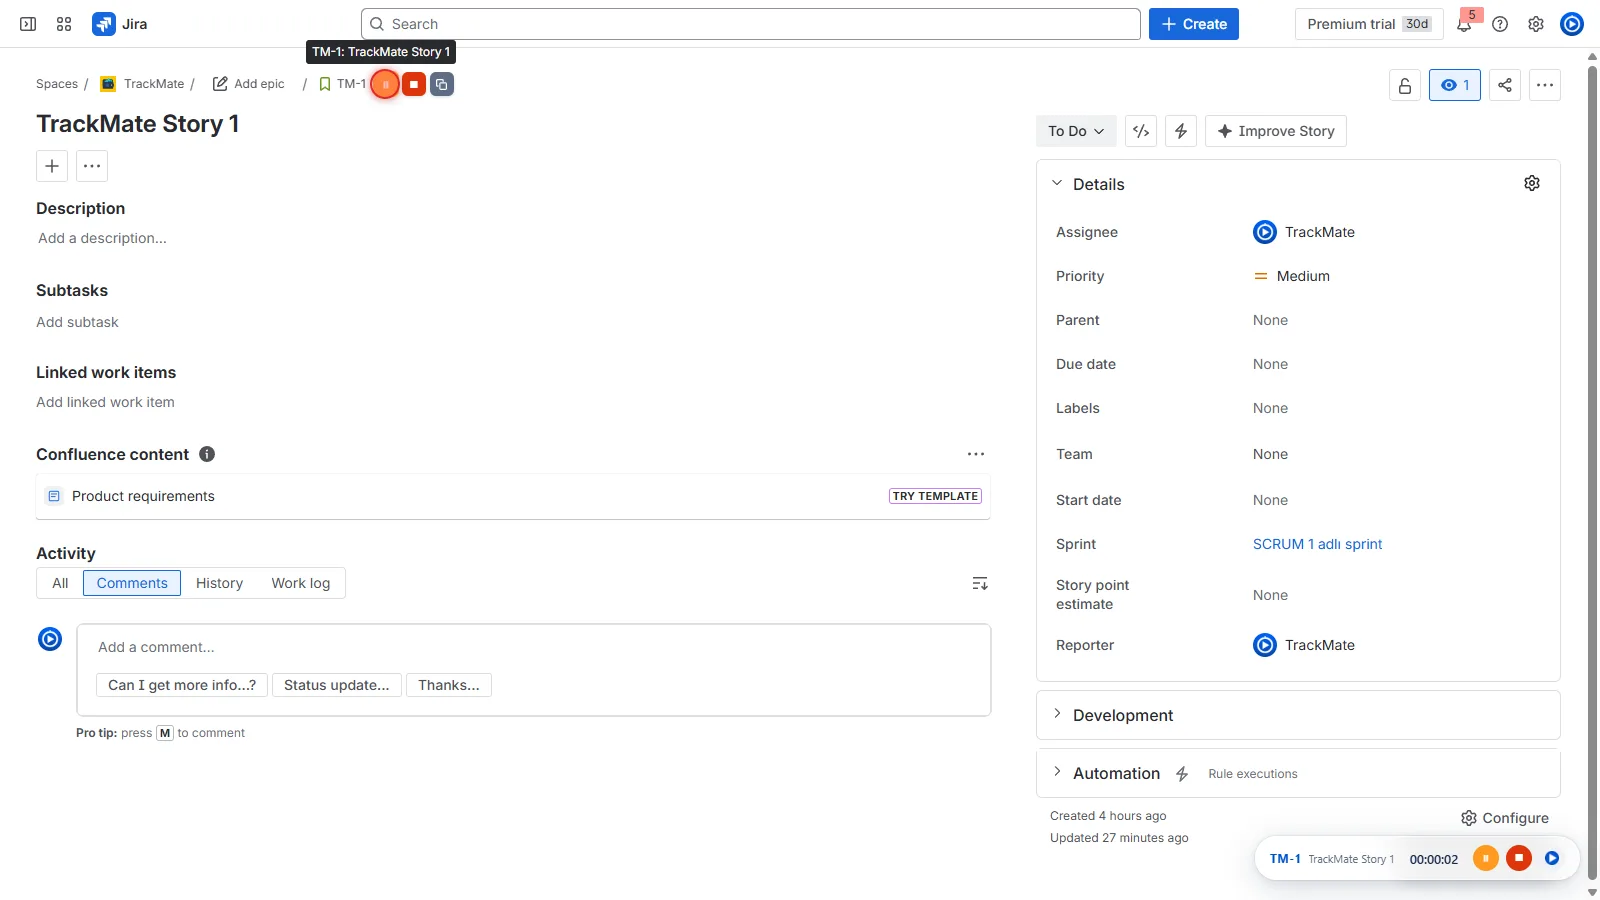Click the Confluence content info icon
Image resolution: width=1600 pixels, height=900 pixels.
click(x=207, y=454)
